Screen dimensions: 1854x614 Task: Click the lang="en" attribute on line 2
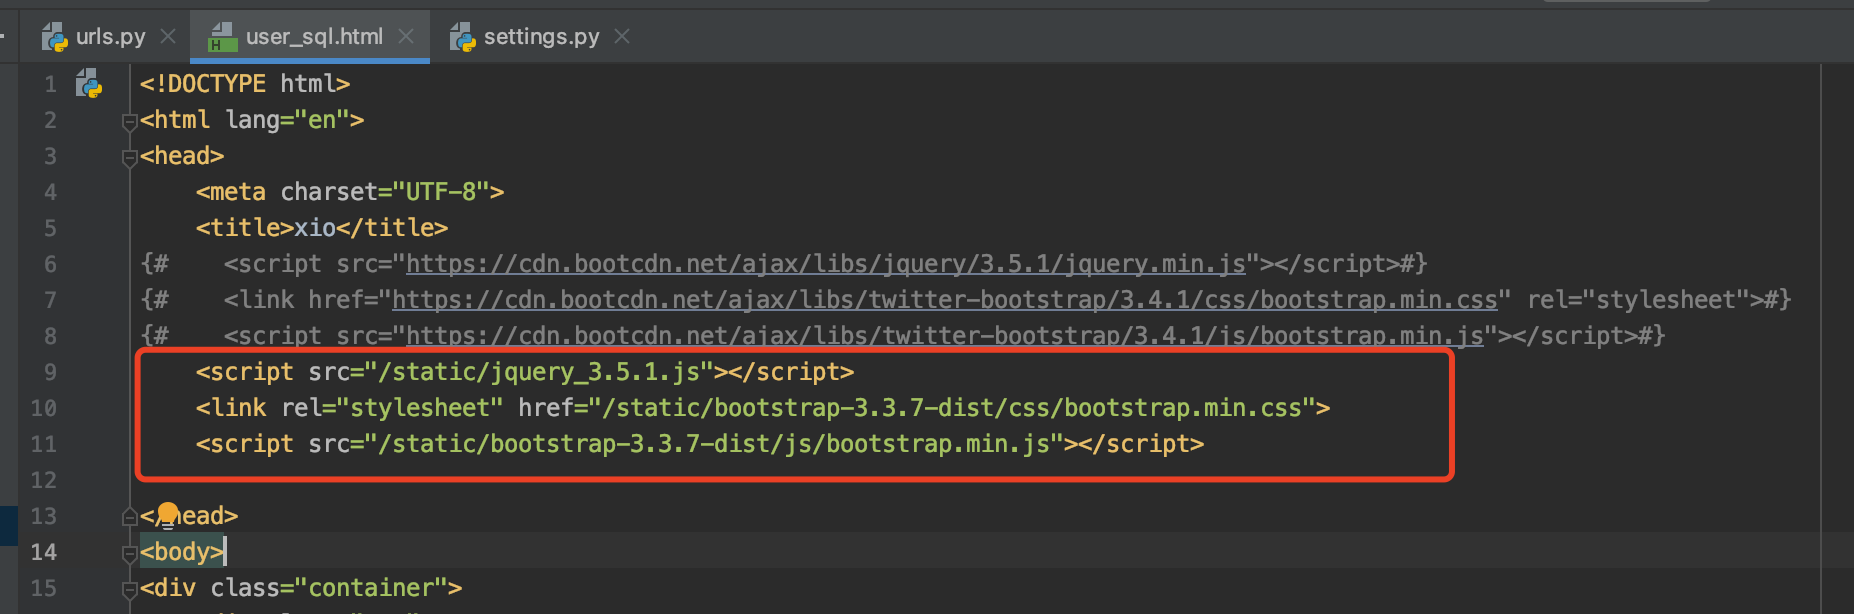(x=288, y=120)
